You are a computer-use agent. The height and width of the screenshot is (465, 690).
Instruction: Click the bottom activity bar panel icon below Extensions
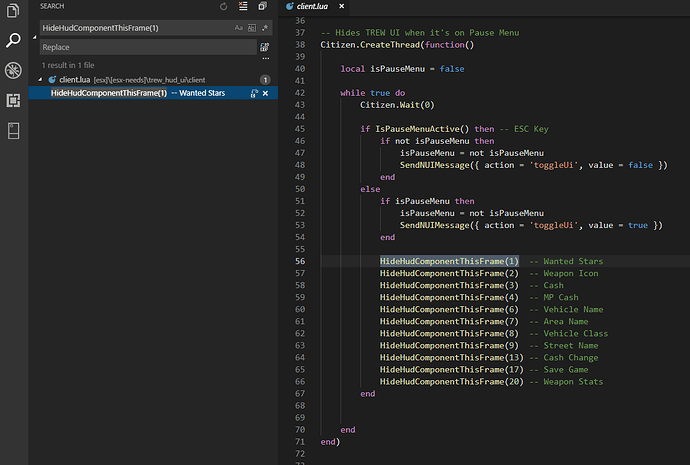coord(13,131)
